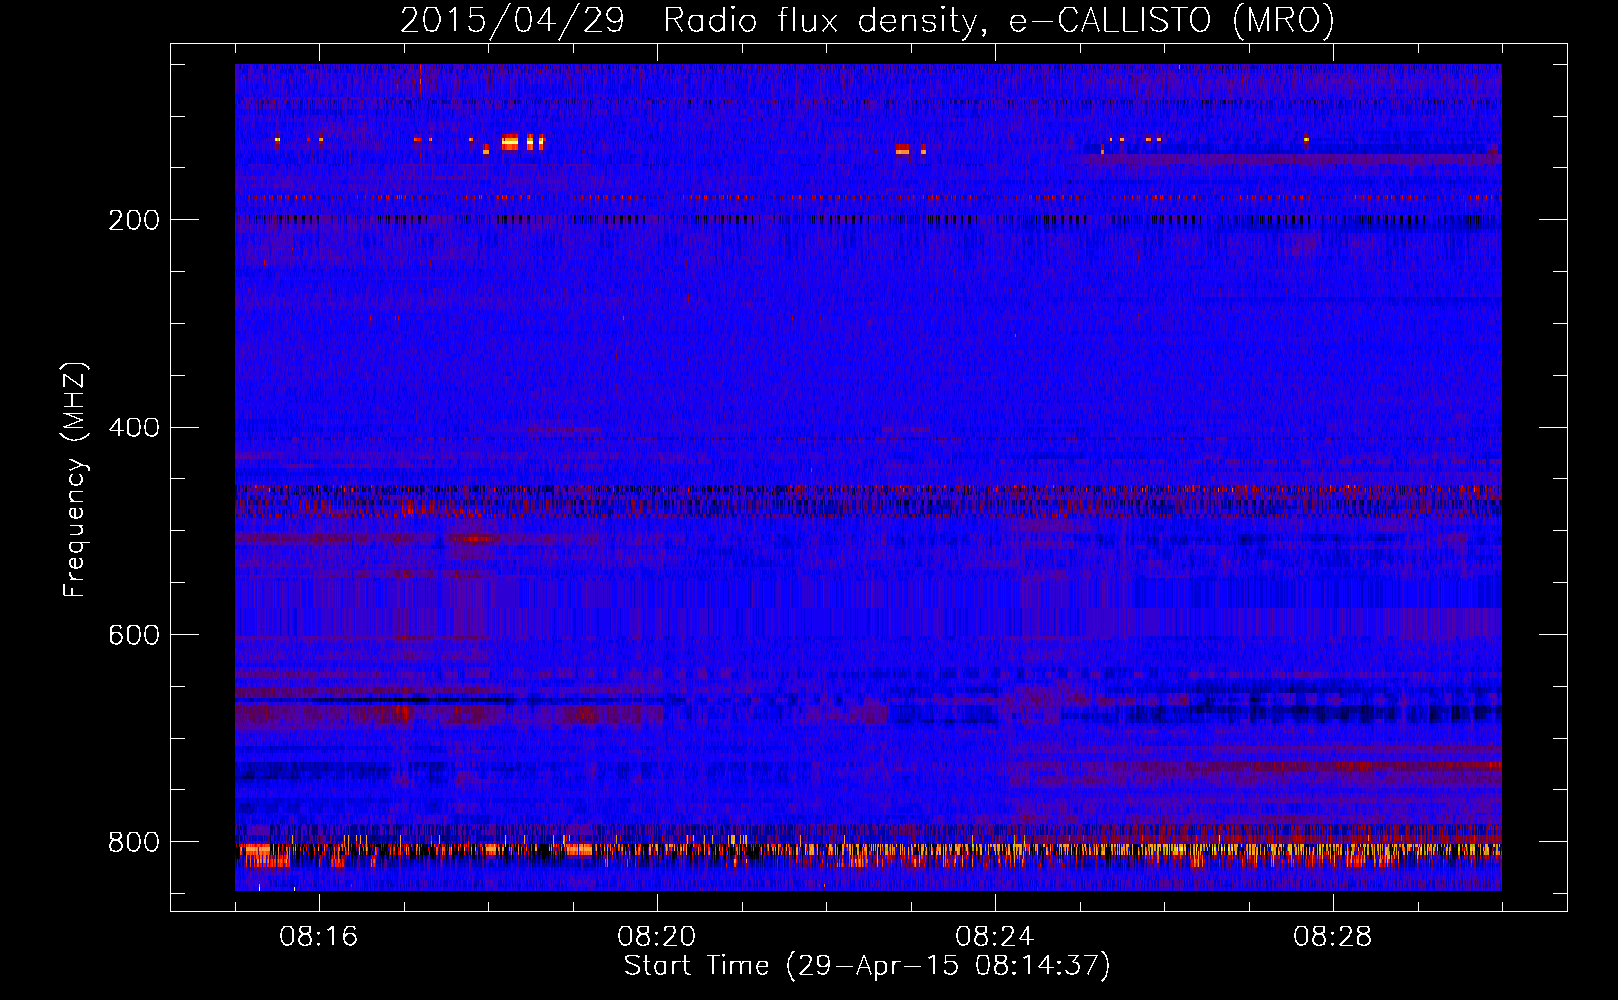
Task: Click the "400" frequency tick label
Action: click(x=134, y=428)
